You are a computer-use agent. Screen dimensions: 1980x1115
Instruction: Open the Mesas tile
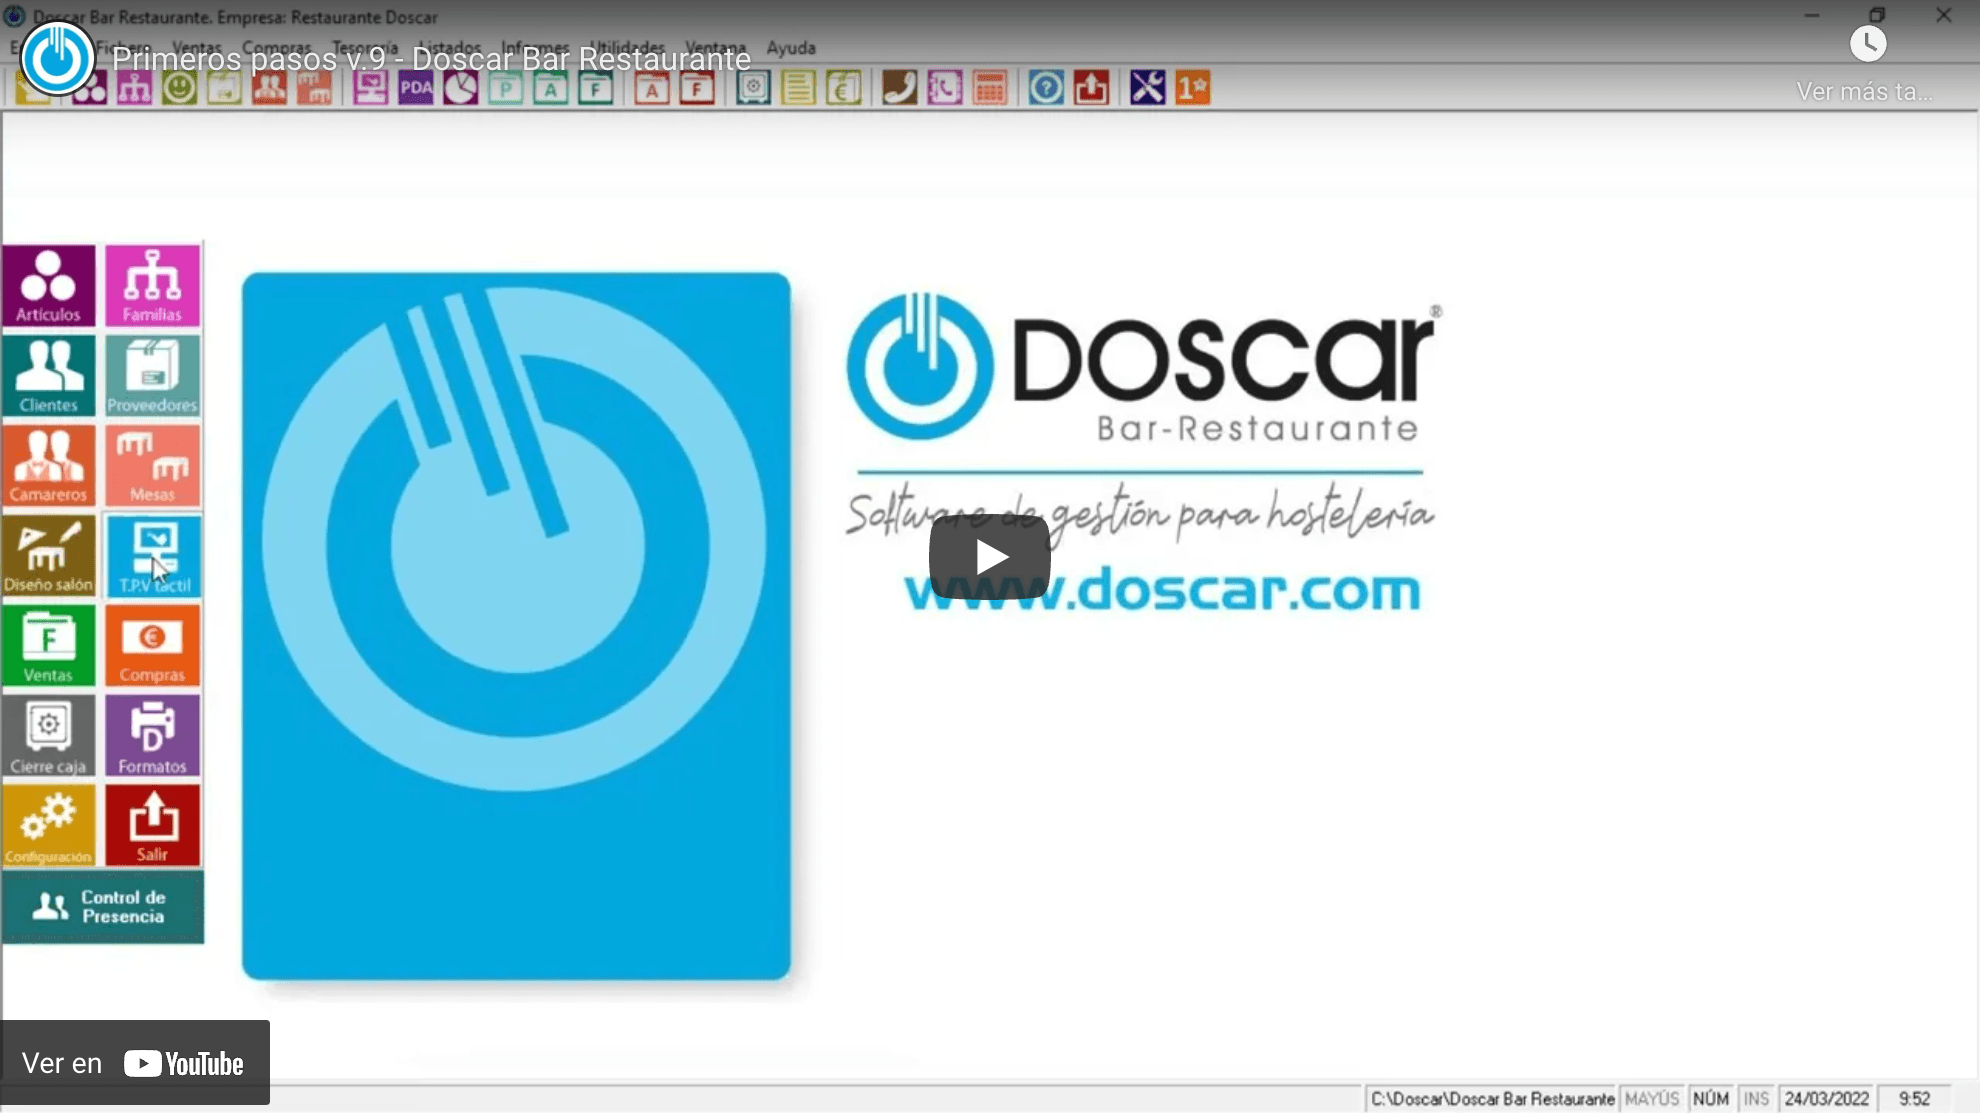pos(152,466)
